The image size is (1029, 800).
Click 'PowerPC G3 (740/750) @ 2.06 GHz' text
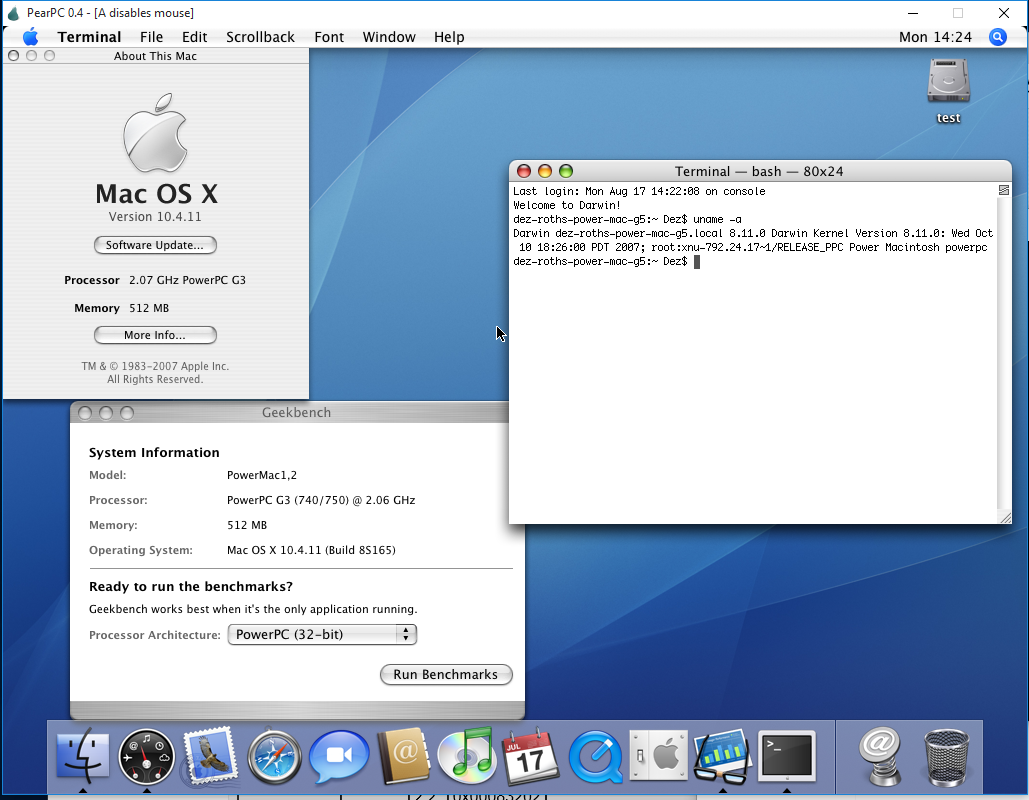click(321, 500)
